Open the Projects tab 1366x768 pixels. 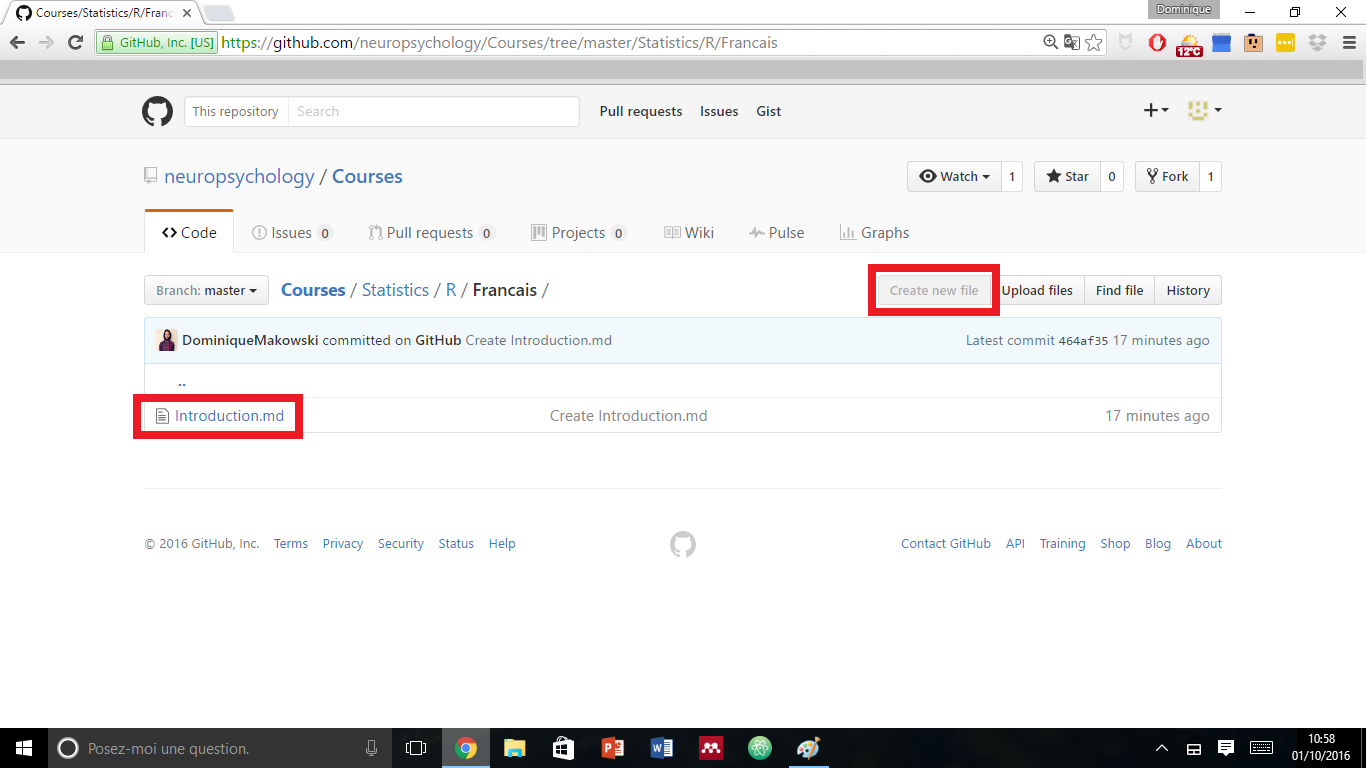579,232
